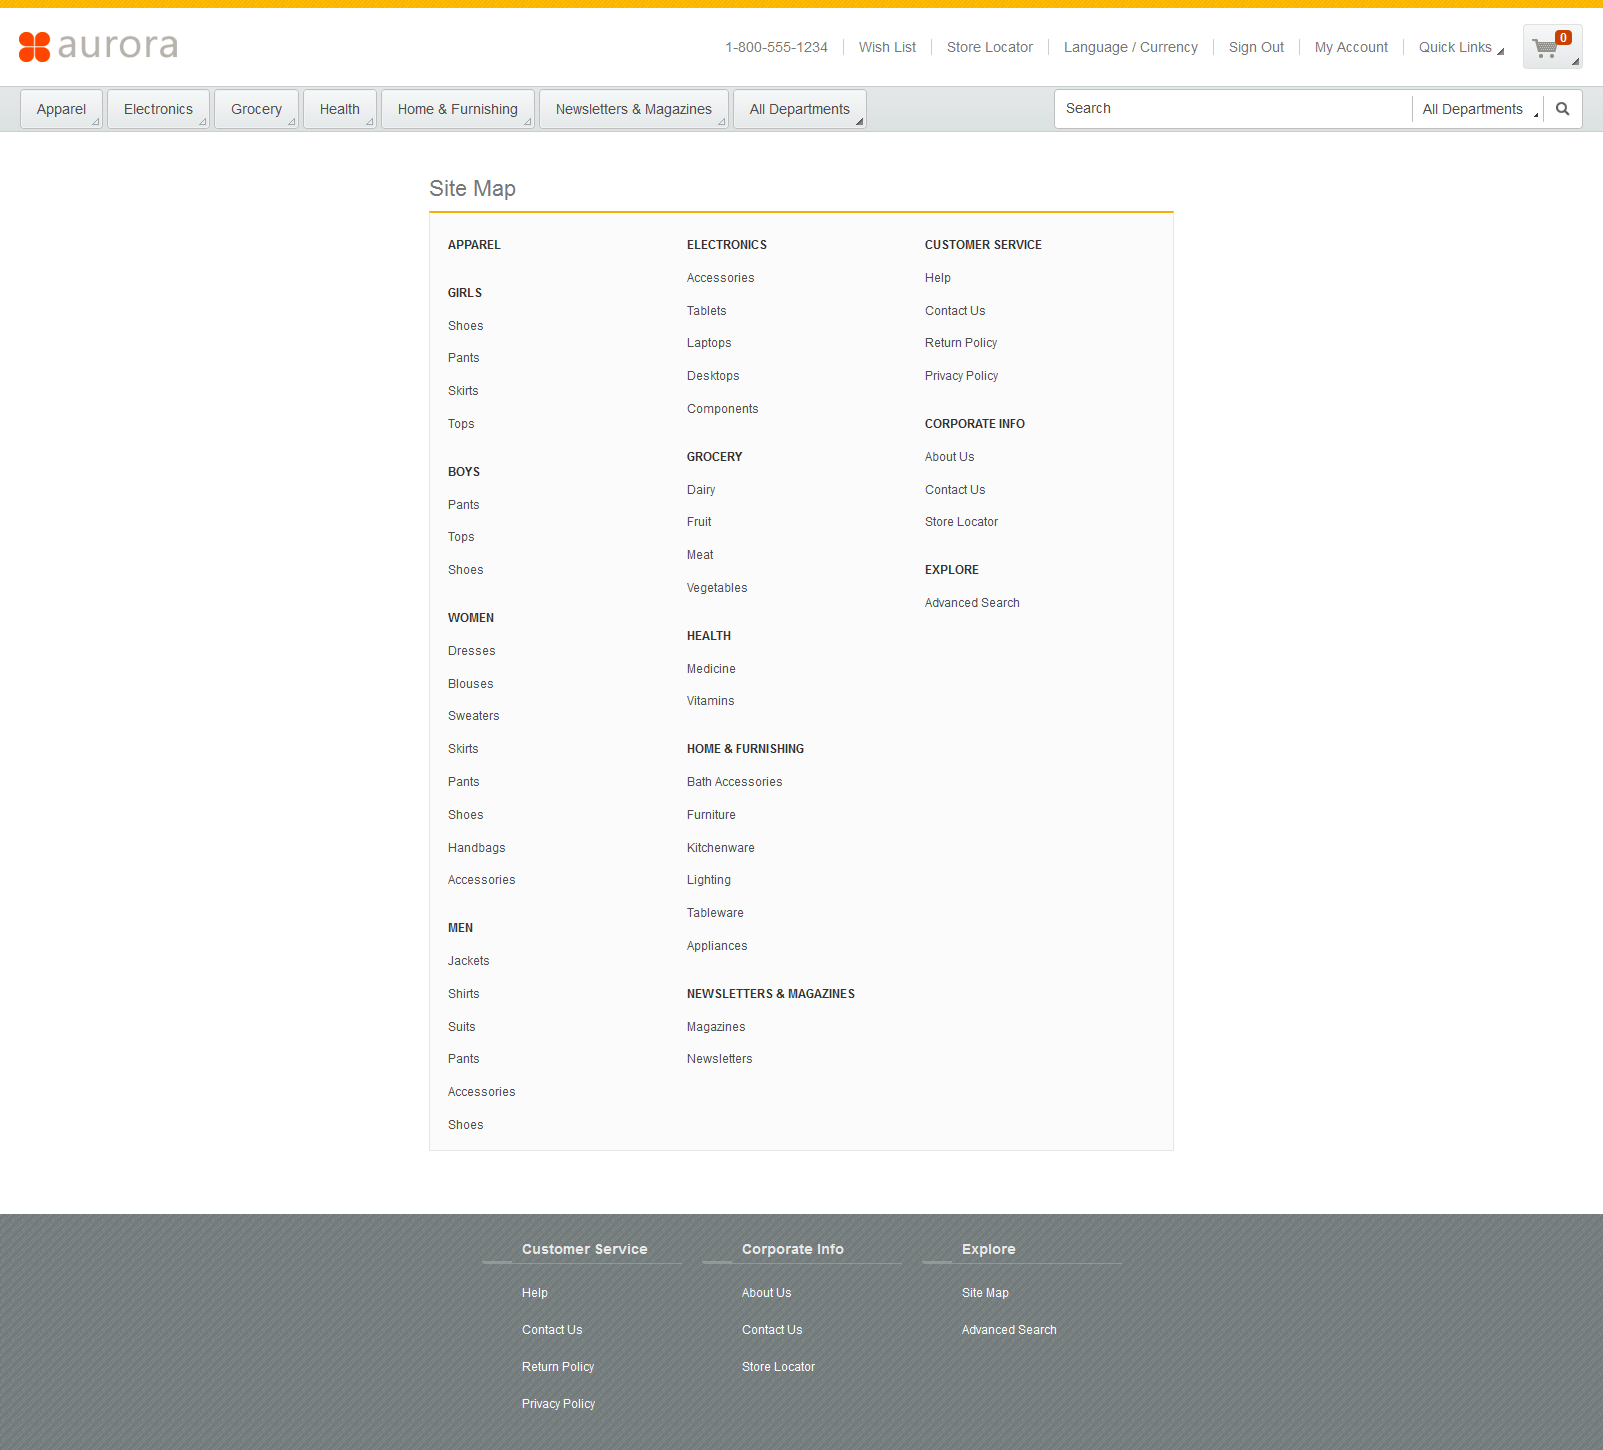This screenshot has width=1603, height=1450.
Task: Open Health Vitamins link
Action: click(x=711, y=701)
